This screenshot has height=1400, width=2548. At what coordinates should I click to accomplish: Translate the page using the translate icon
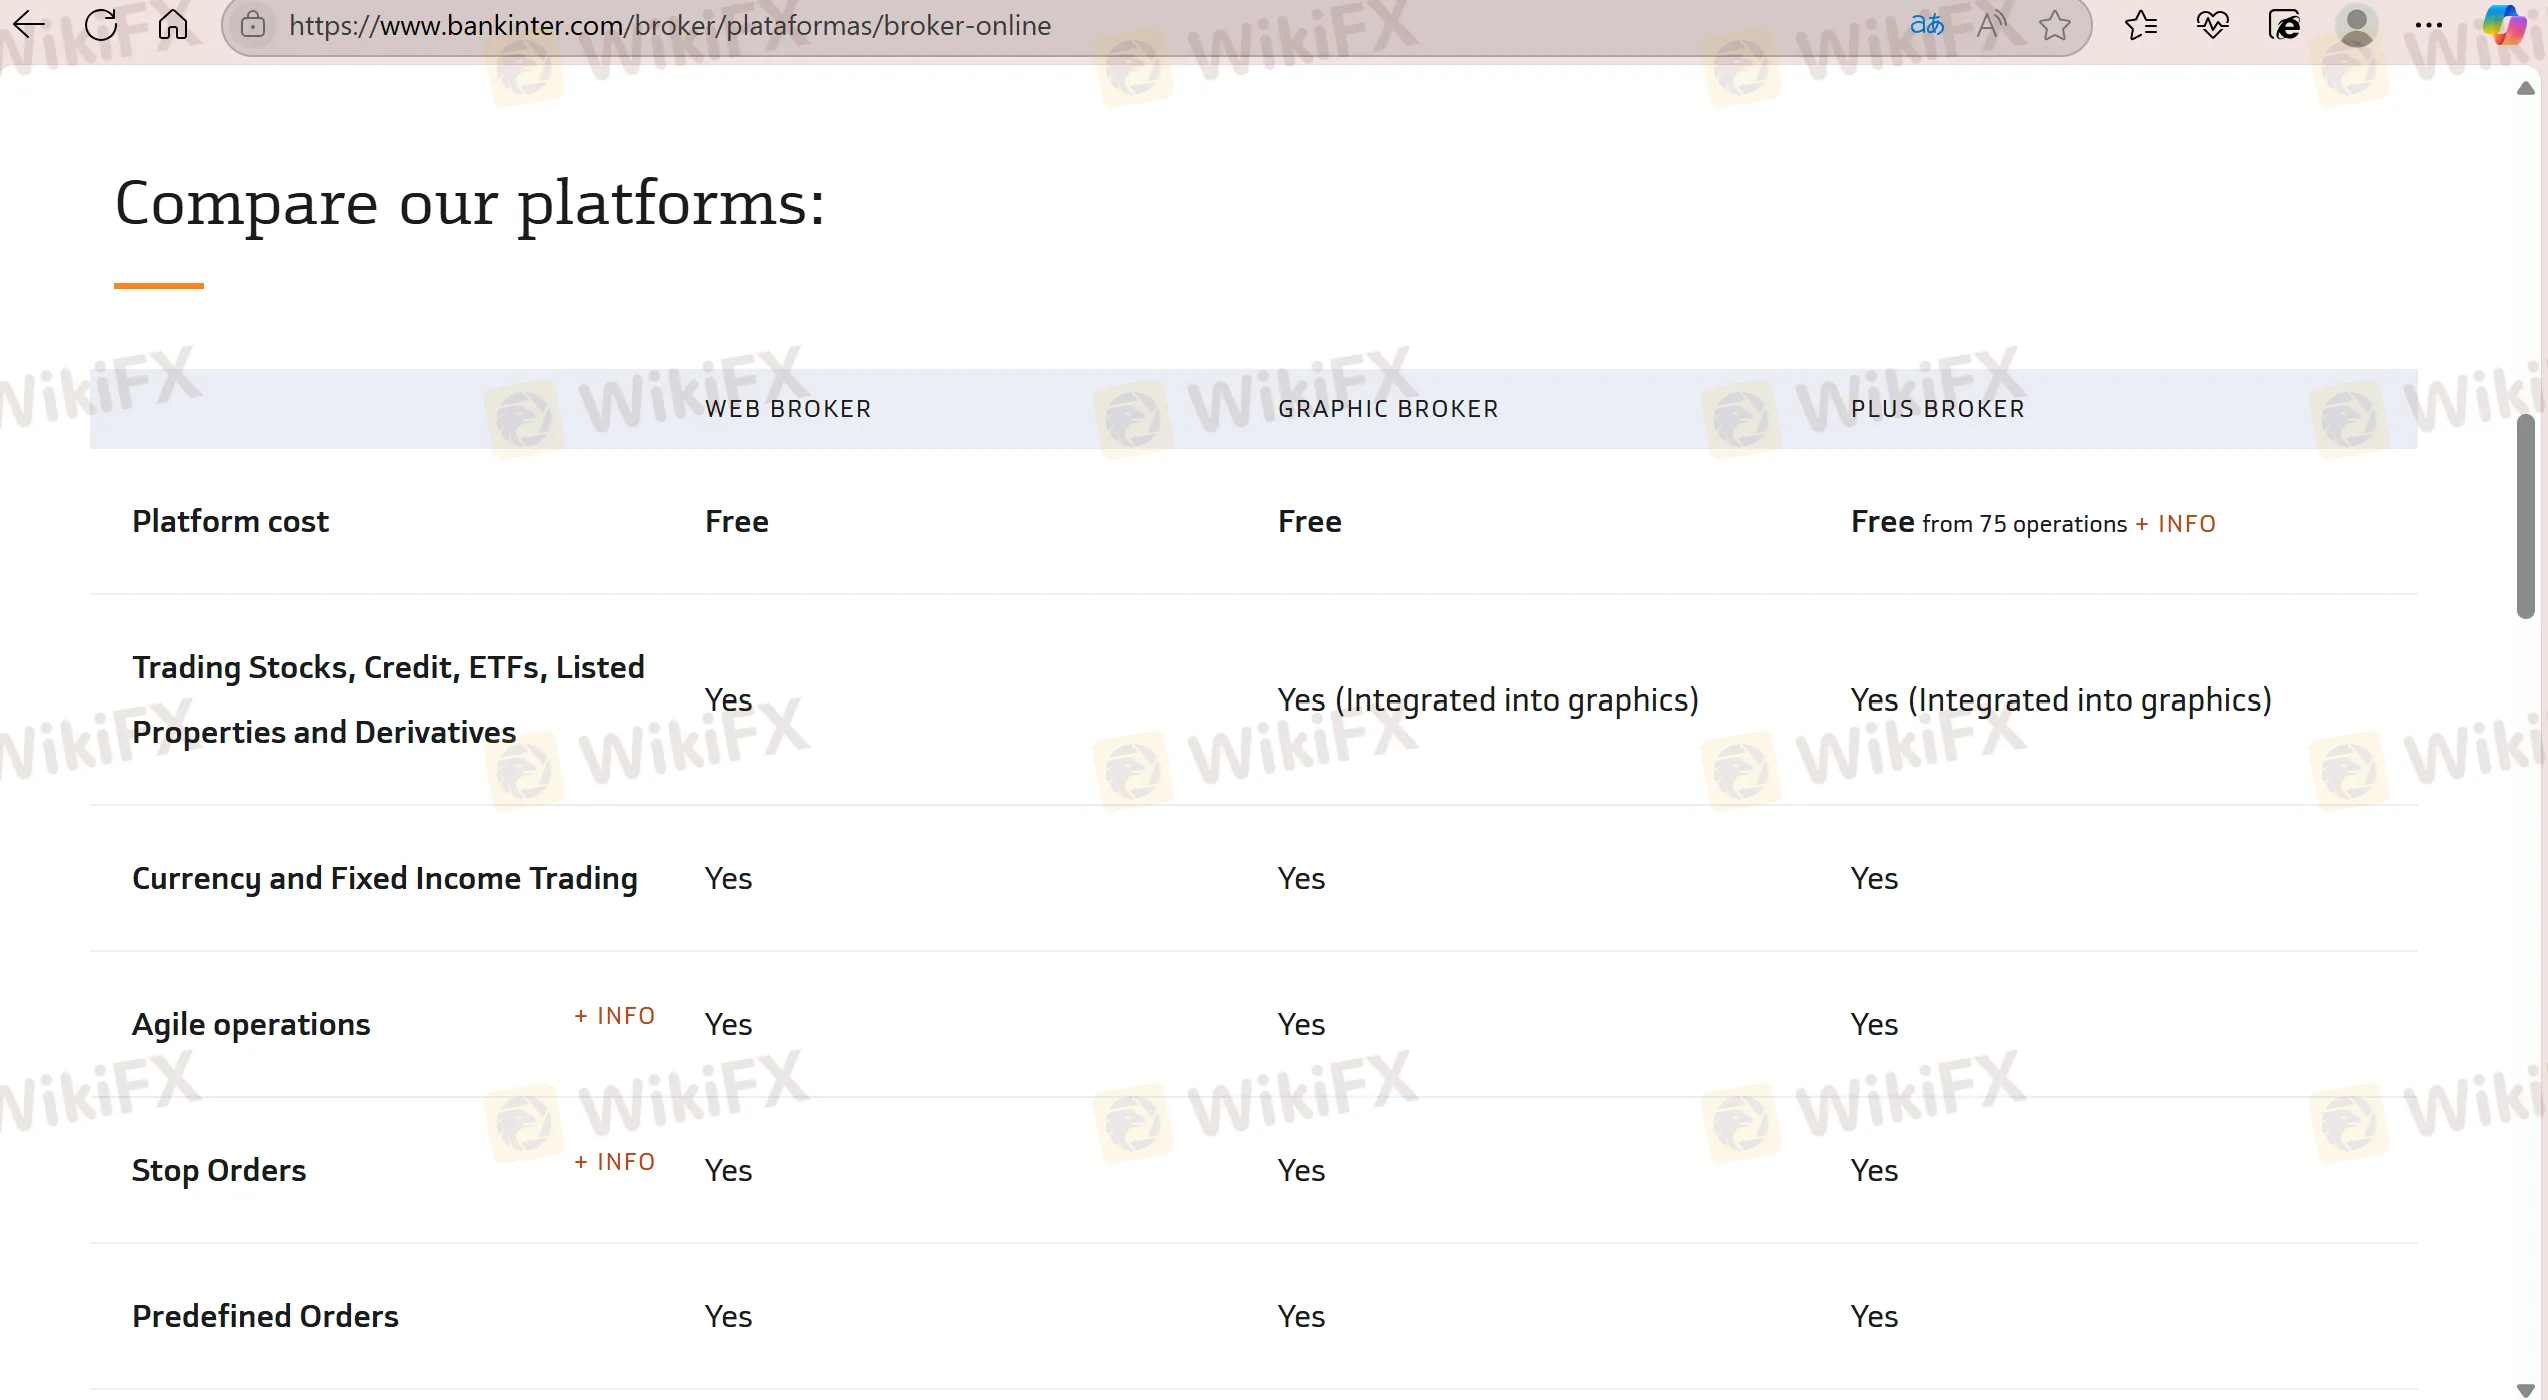1927,25
